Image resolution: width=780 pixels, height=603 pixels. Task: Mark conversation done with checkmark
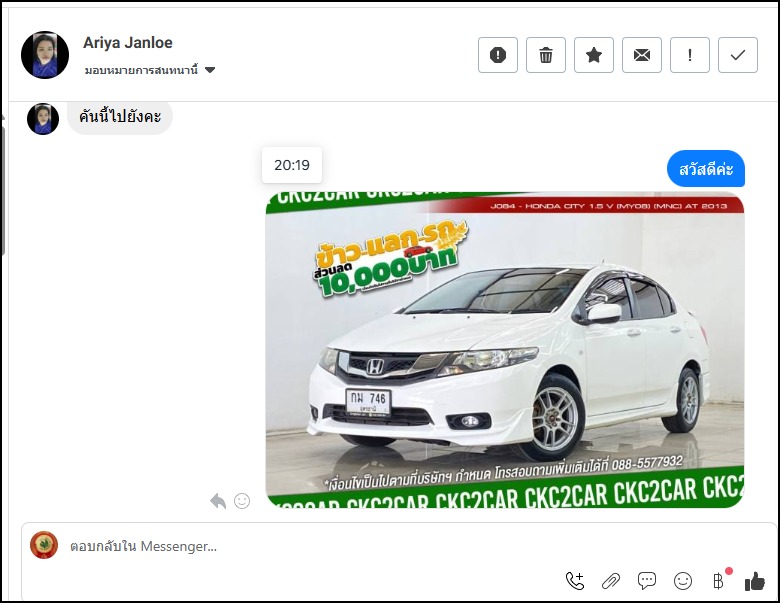click(738, 55)
